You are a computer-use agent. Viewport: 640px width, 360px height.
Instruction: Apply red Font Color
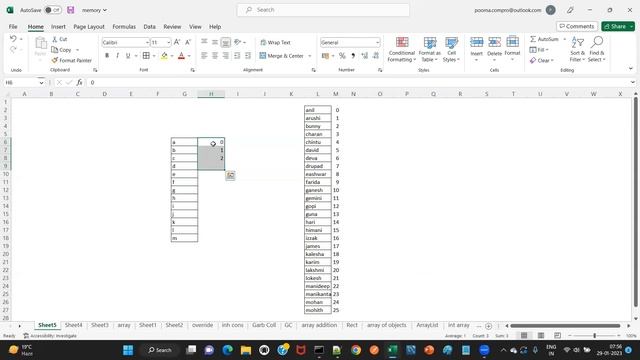point(182,56)
